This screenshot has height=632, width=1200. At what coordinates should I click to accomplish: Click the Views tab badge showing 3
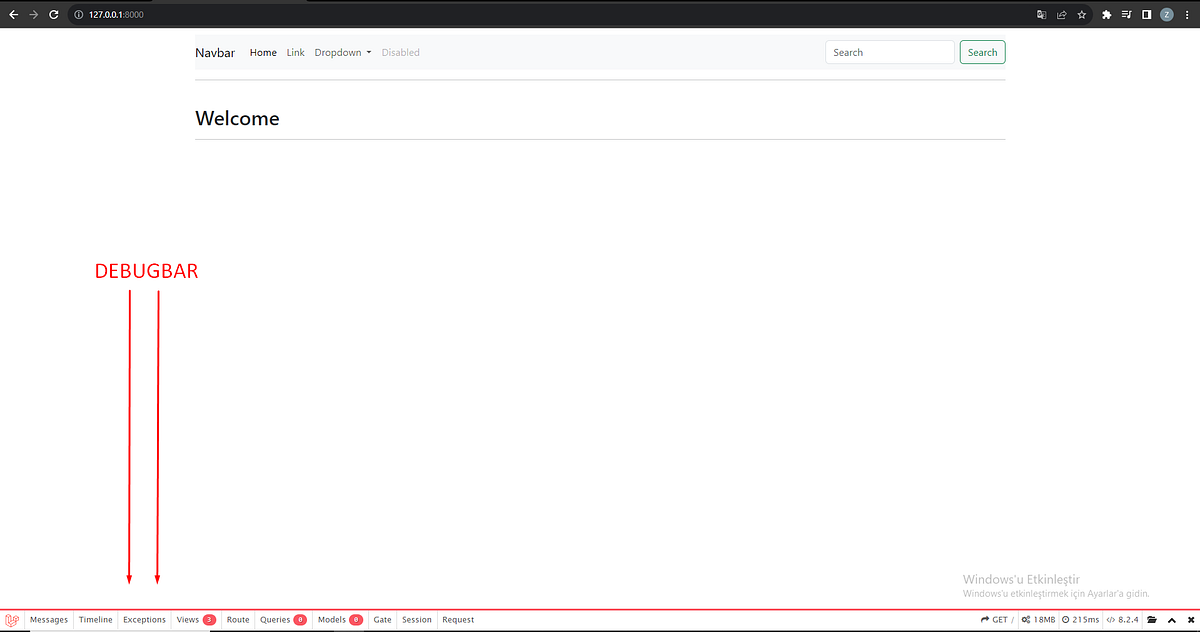click(209, 619)
